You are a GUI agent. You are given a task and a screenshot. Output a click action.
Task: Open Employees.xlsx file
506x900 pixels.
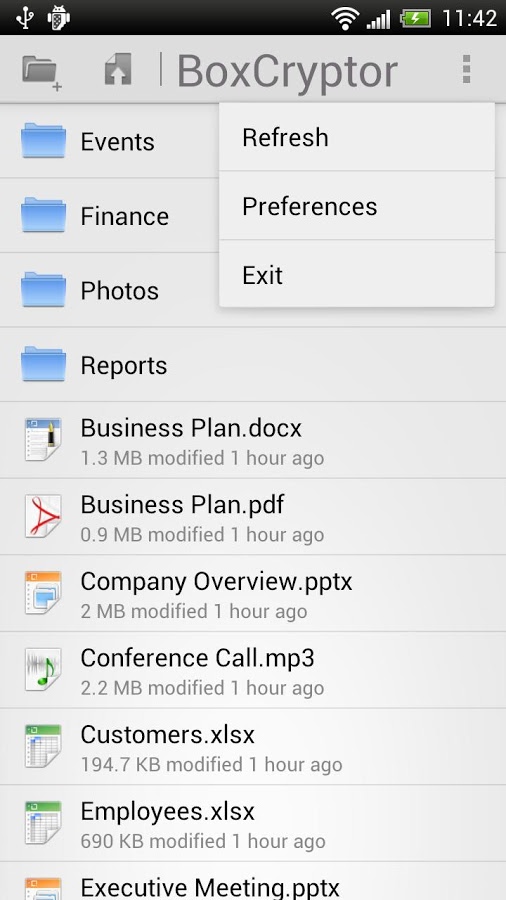[253, 823]
